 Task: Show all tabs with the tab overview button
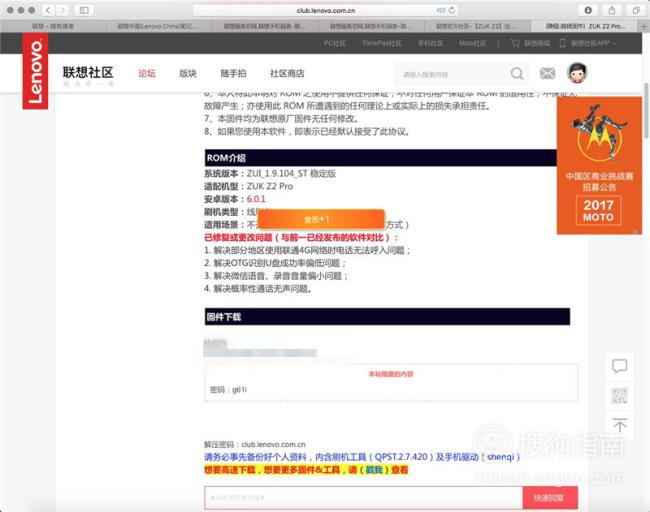[x=636, y=10]
